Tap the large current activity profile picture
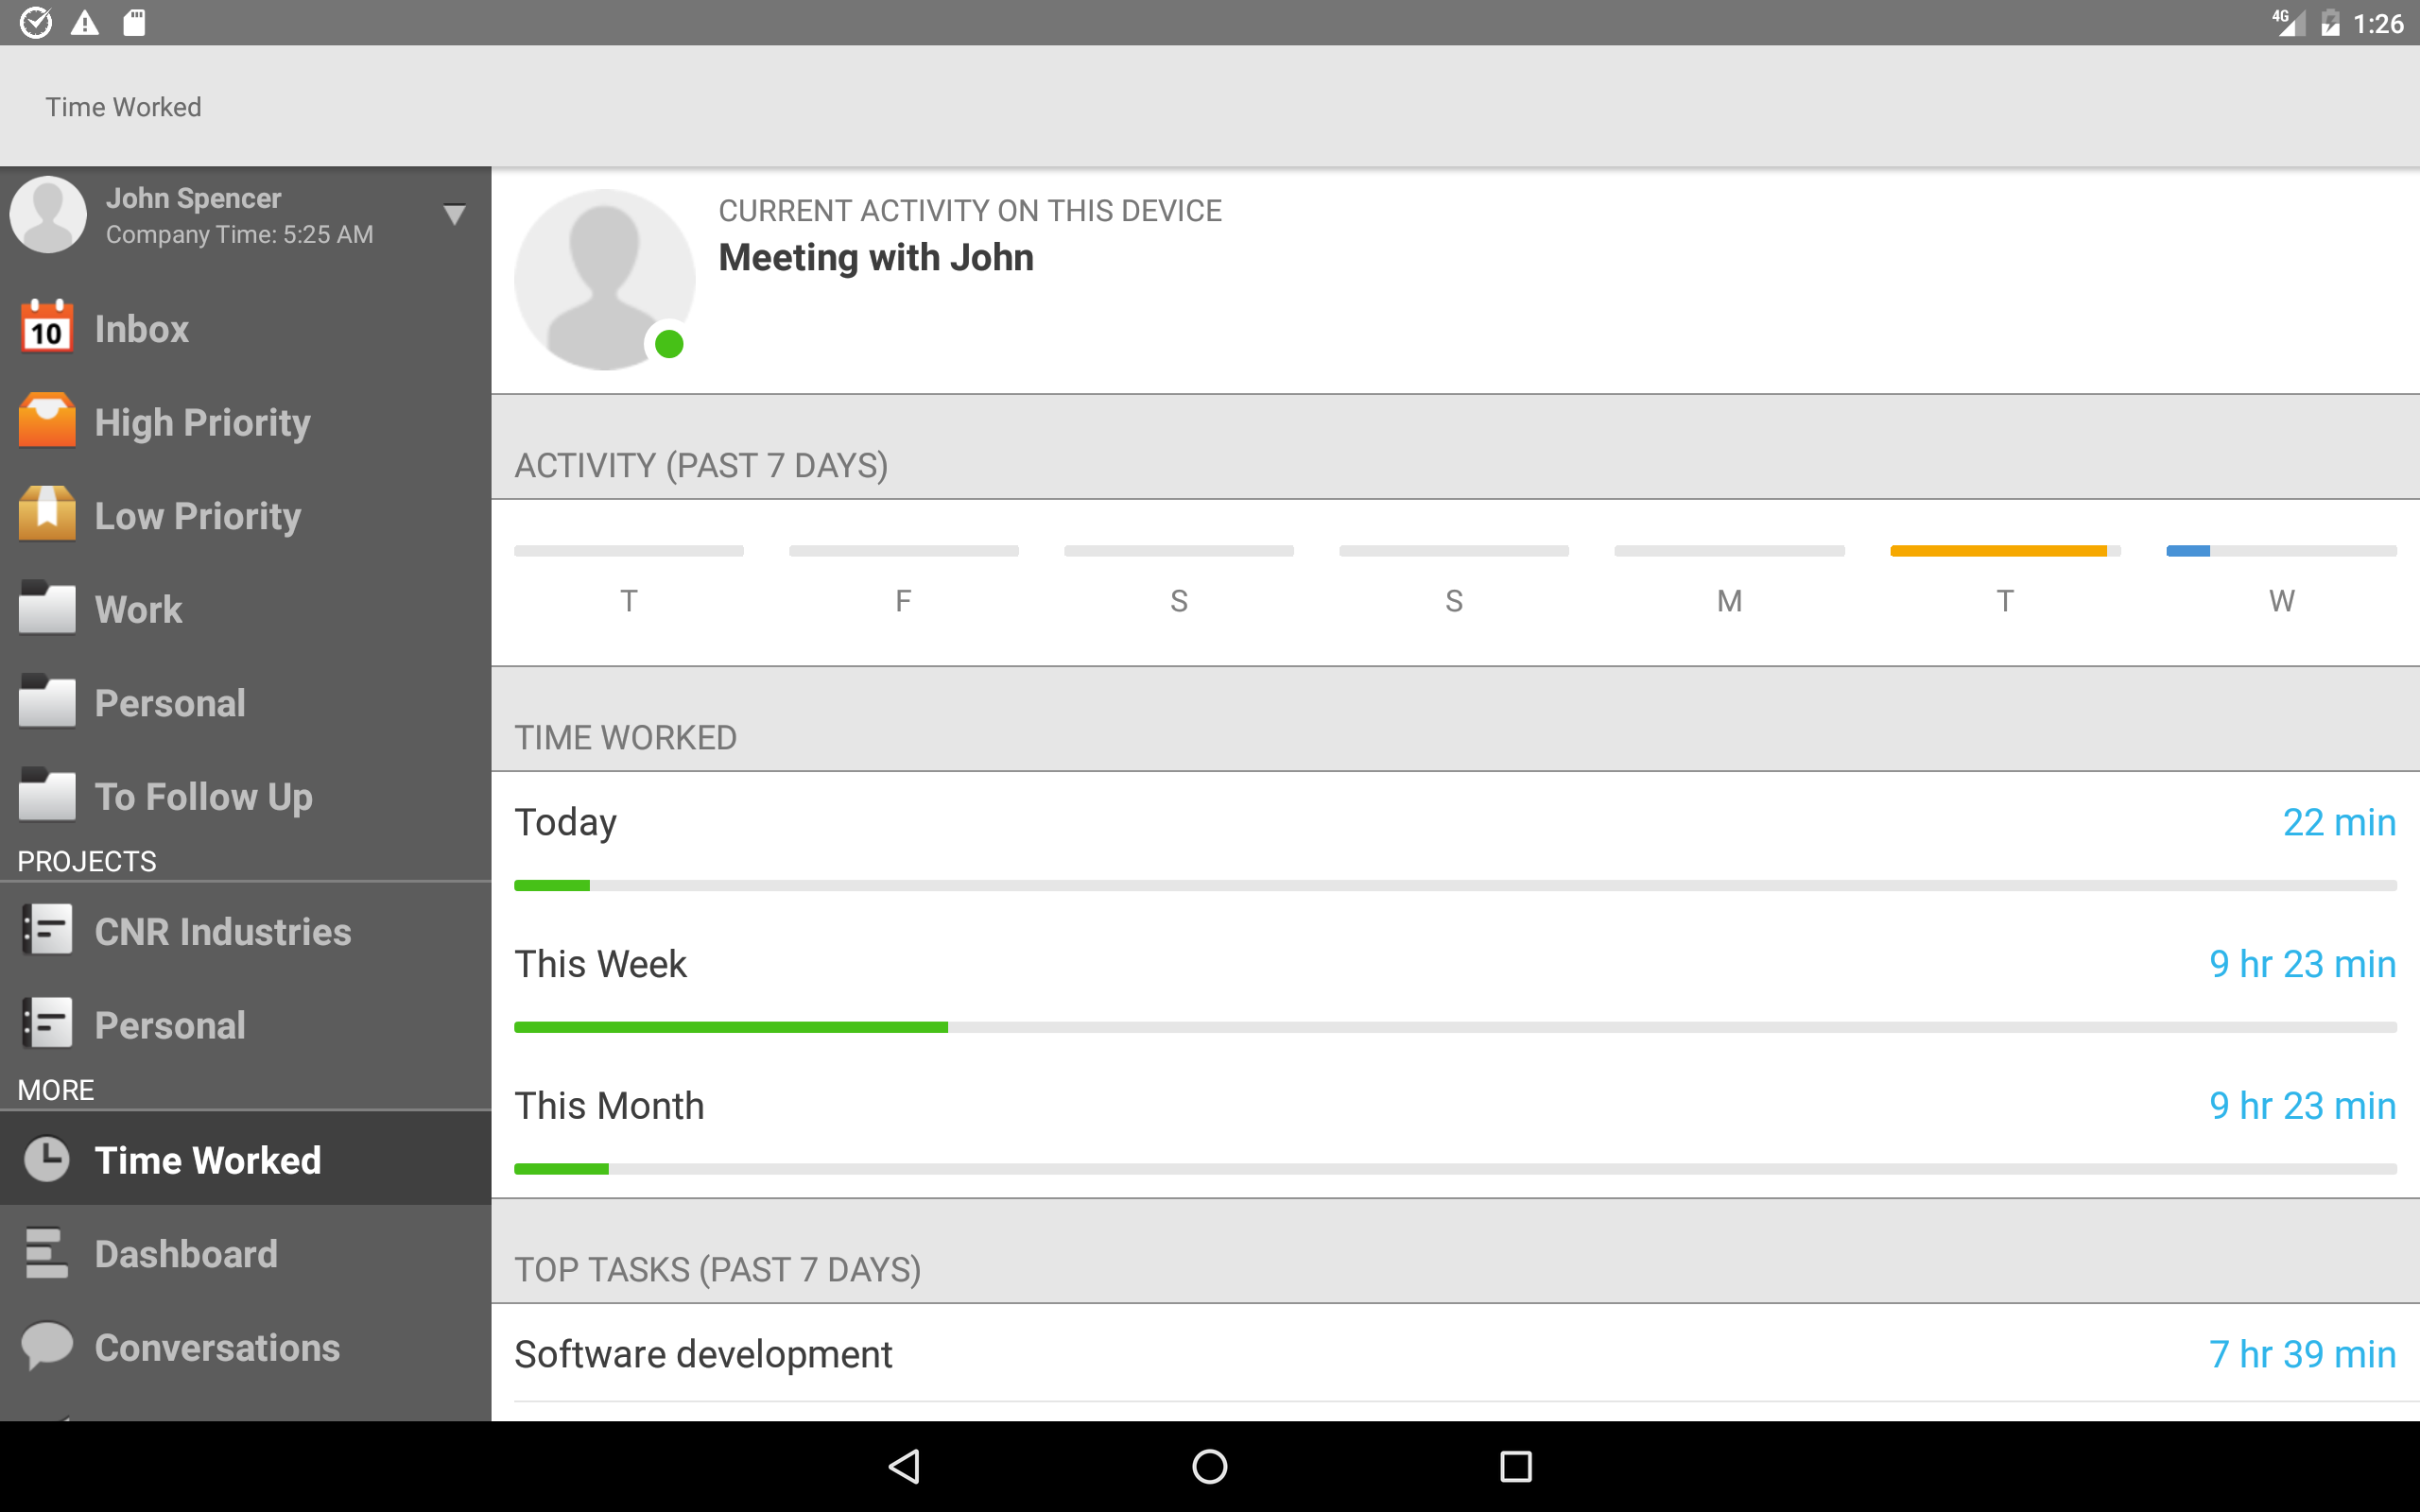 pyautogui.click(x=604, y=279)
